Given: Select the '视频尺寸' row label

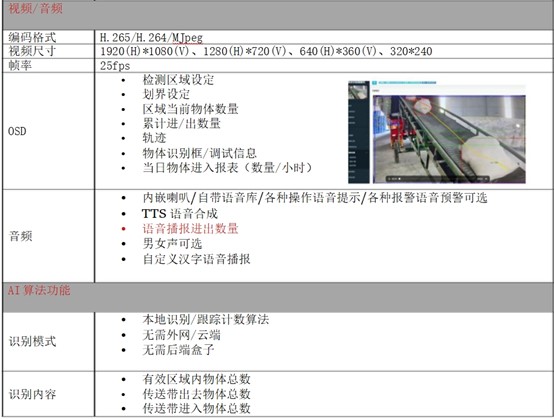Looking at the screenshot, I should [x=32, y=51].
